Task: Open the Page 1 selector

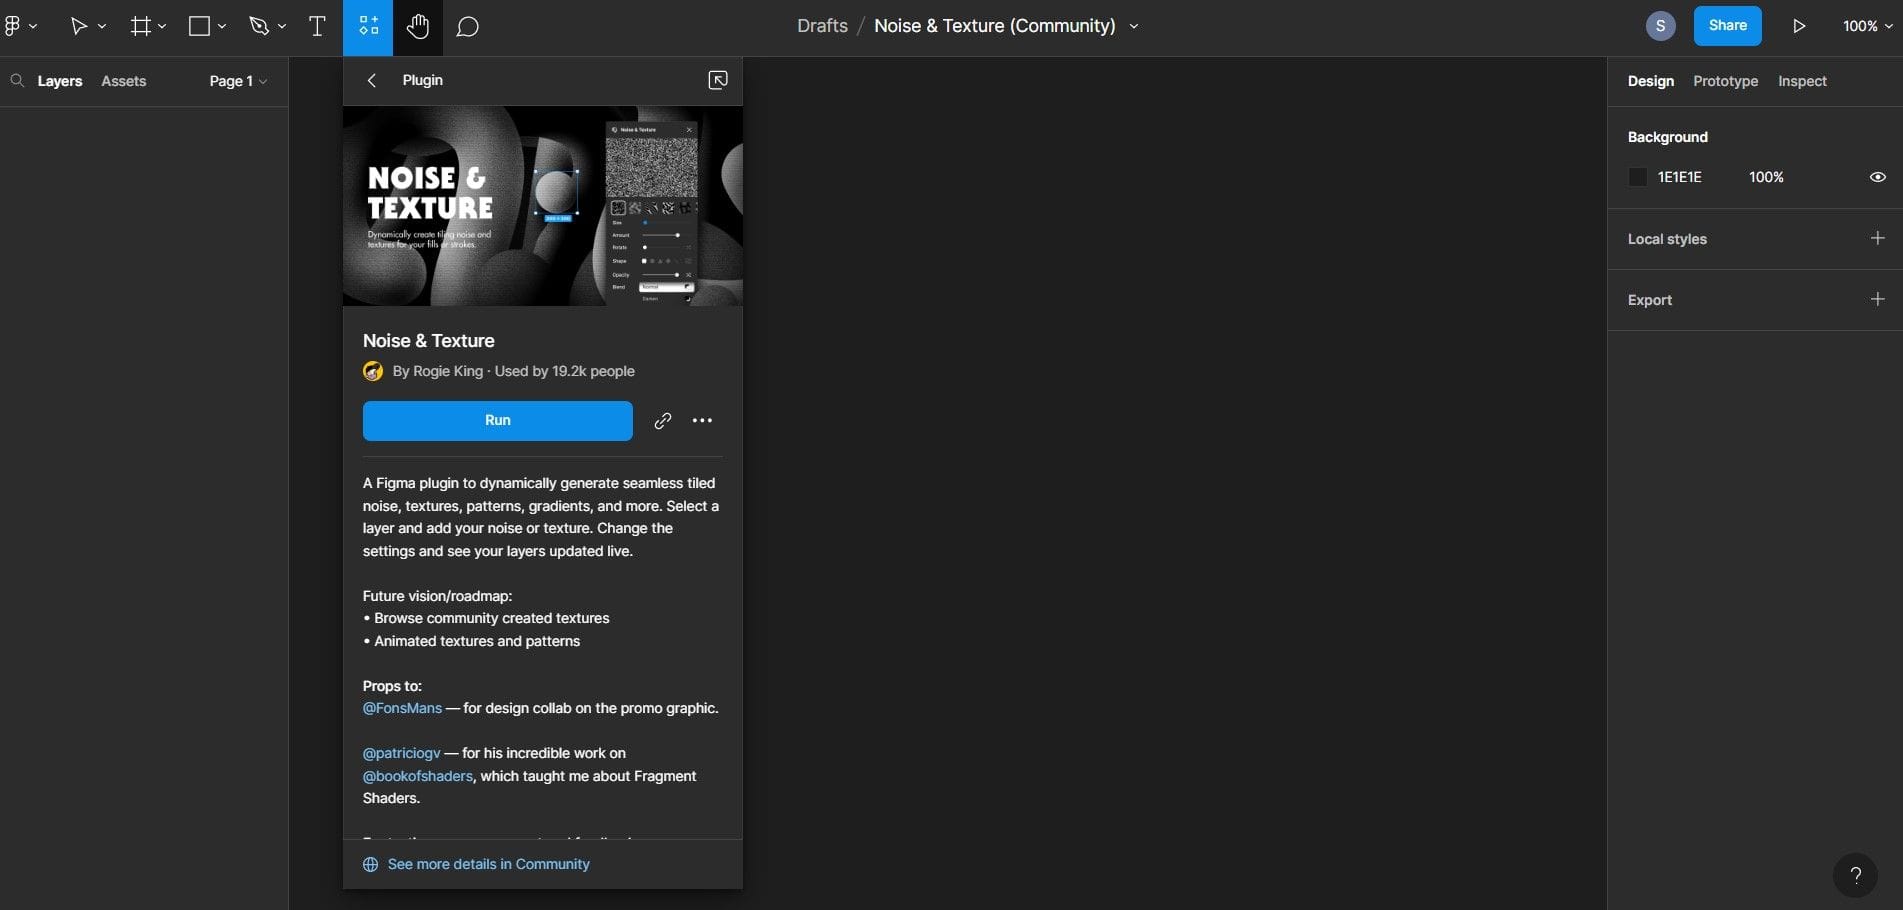Action: [x=235, y=80]
